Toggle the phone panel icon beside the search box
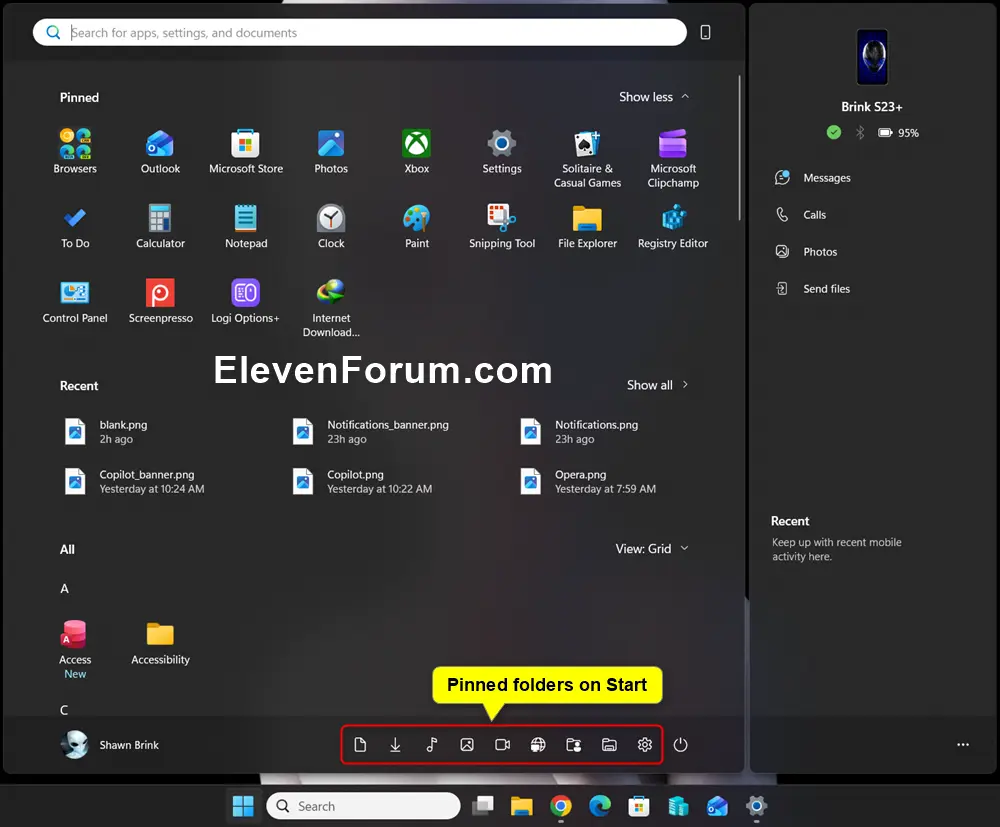 (x=705, y=33)
